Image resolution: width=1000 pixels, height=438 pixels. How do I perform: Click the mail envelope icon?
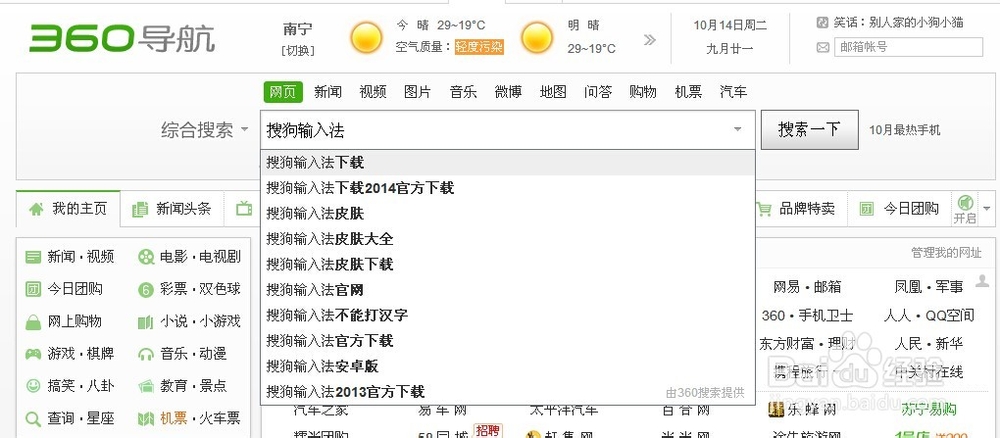coord(823,47)
